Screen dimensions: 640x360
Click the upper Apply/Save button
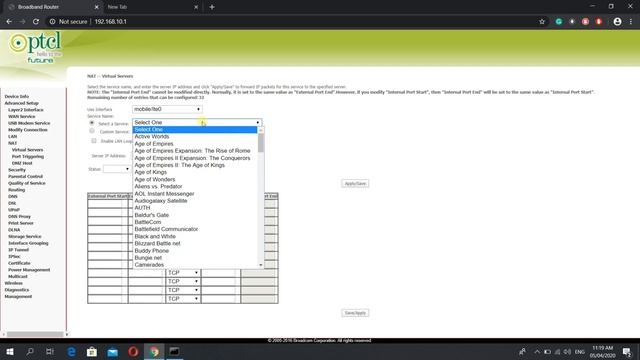point(355,183)
